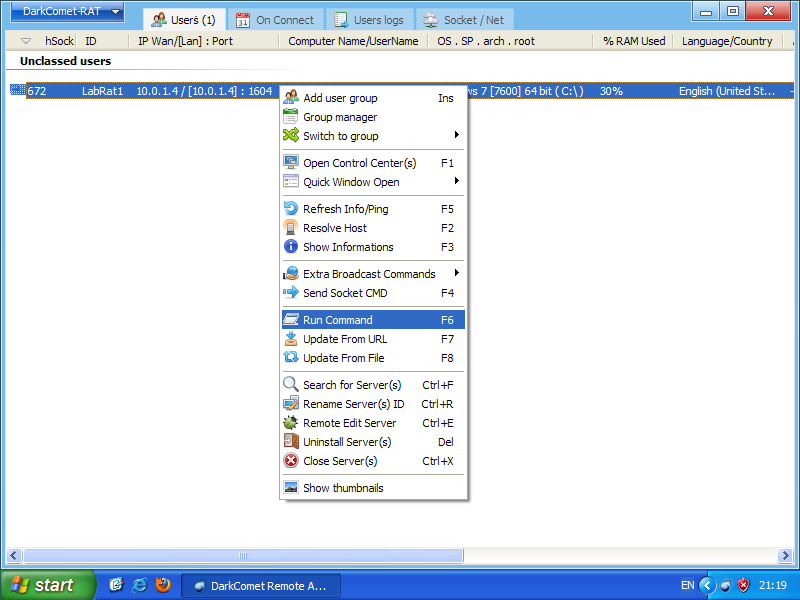Screen dimensions: 800x600
Task: Click the Rename Server(s) ID icon
Action: click(x=291, y=404)
